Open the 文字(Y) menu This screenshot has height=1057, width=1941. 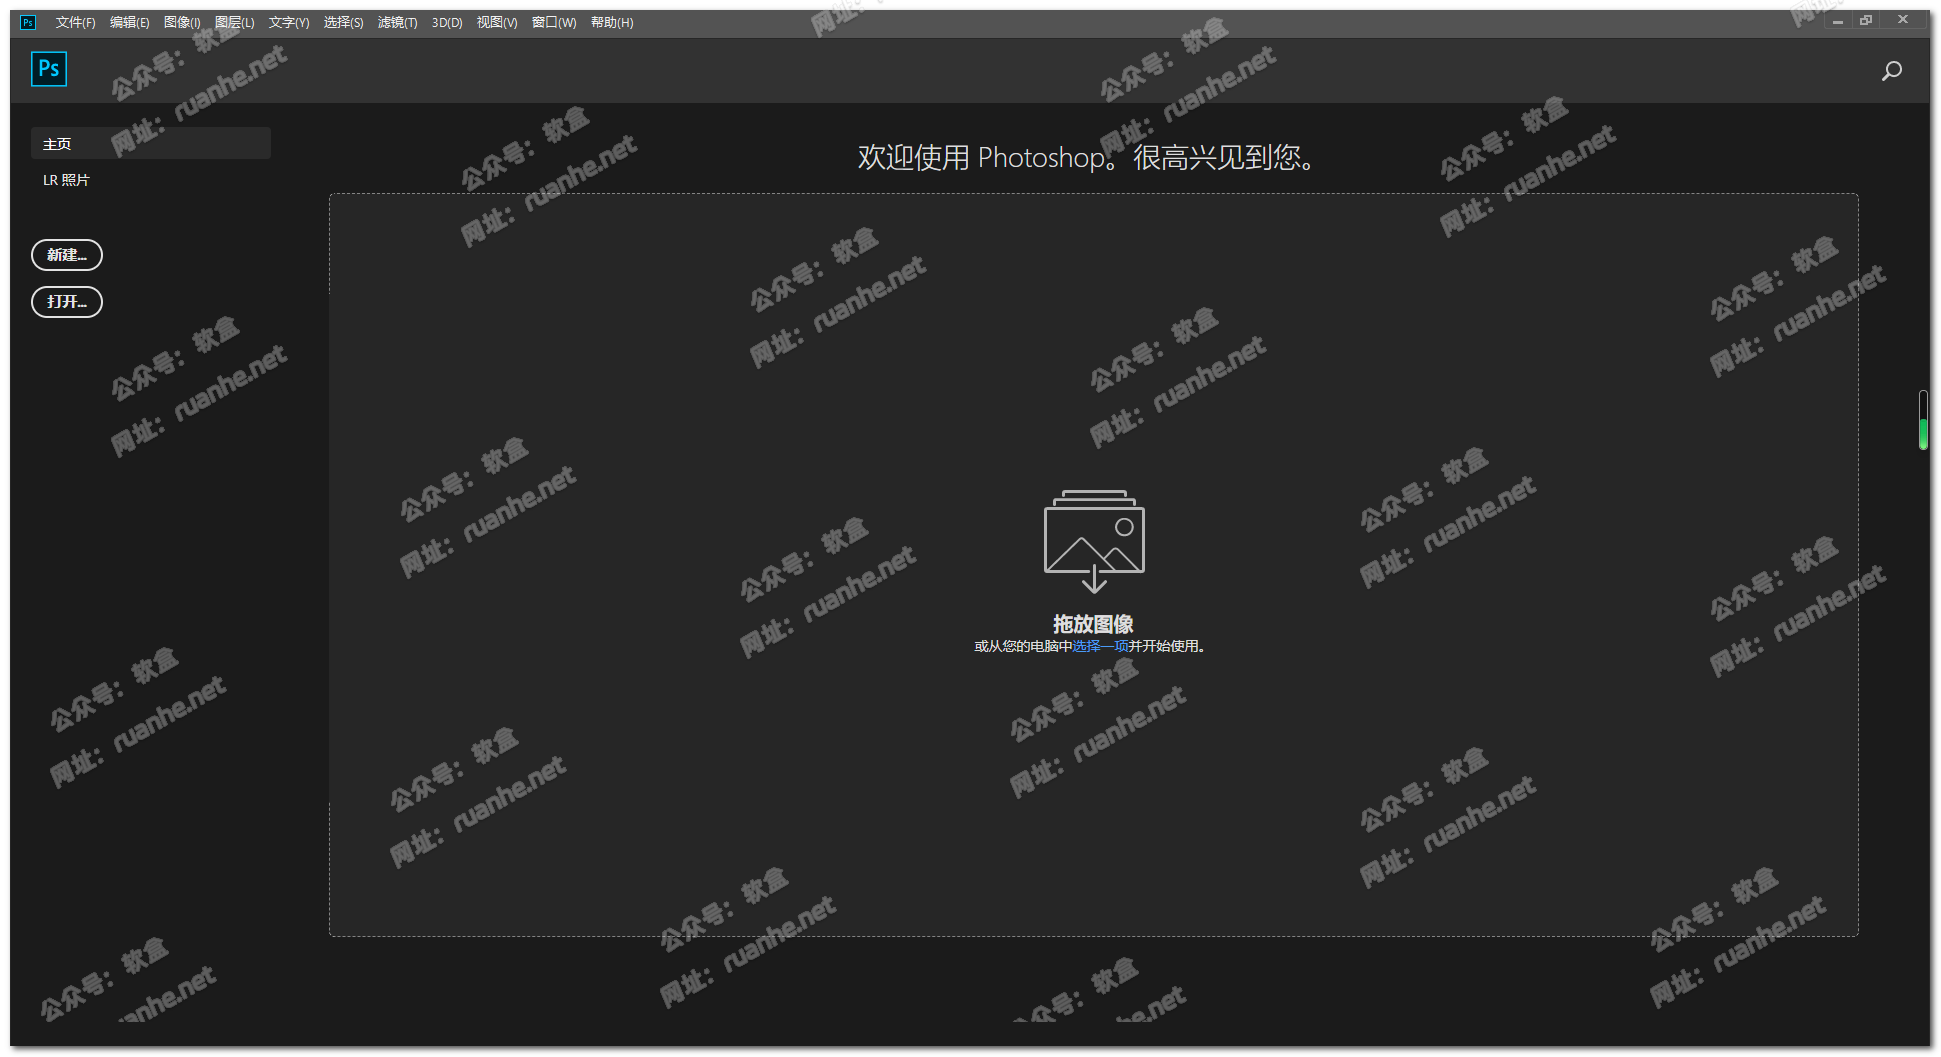pos(289,22)
